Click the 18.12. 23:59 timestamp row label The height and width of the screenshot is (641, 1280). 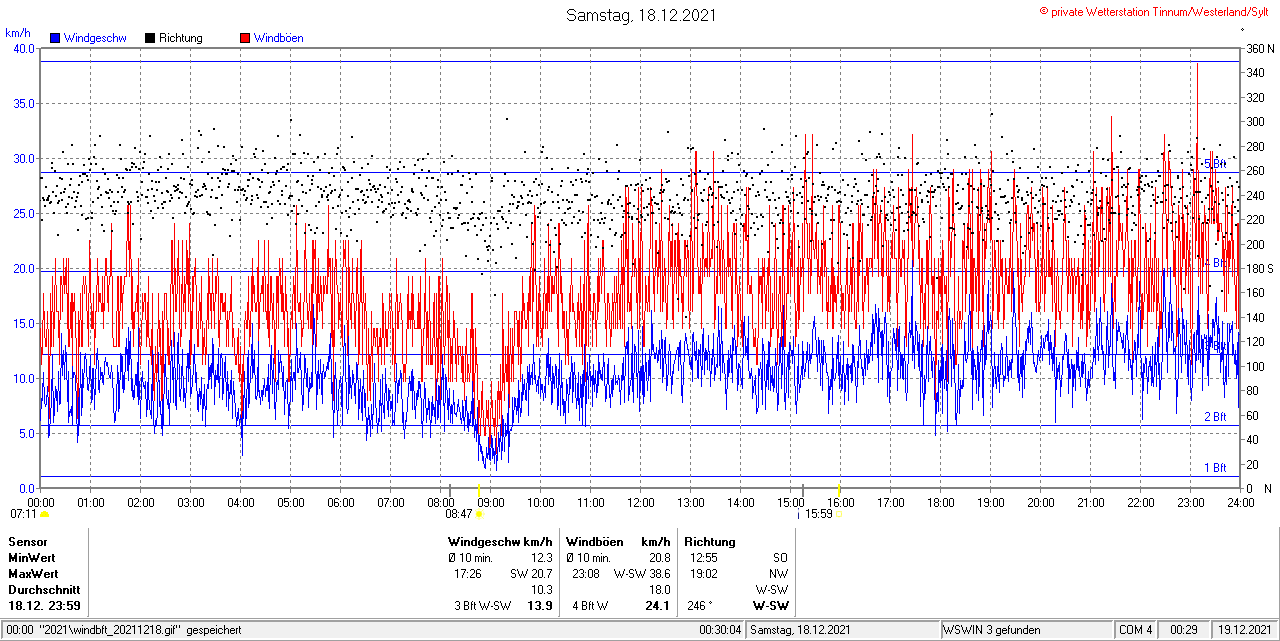click(44, 606)
